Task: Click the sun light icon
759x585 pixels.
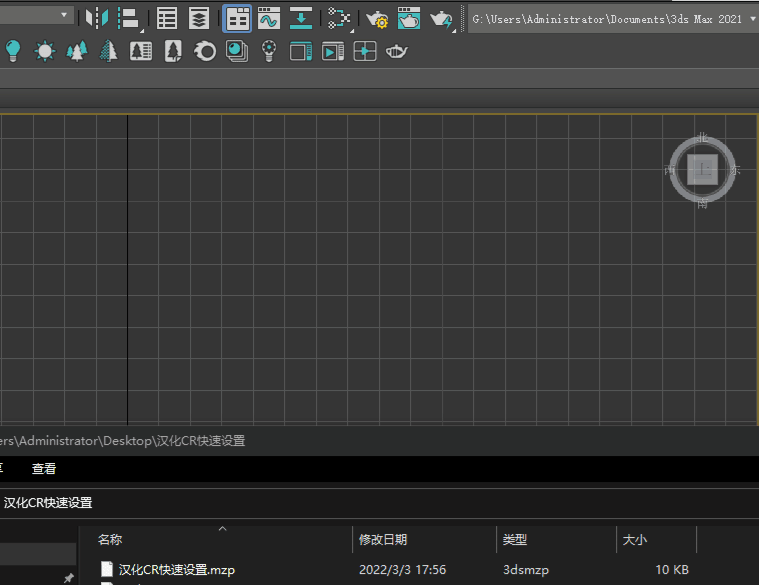Action: coord(44,51)
